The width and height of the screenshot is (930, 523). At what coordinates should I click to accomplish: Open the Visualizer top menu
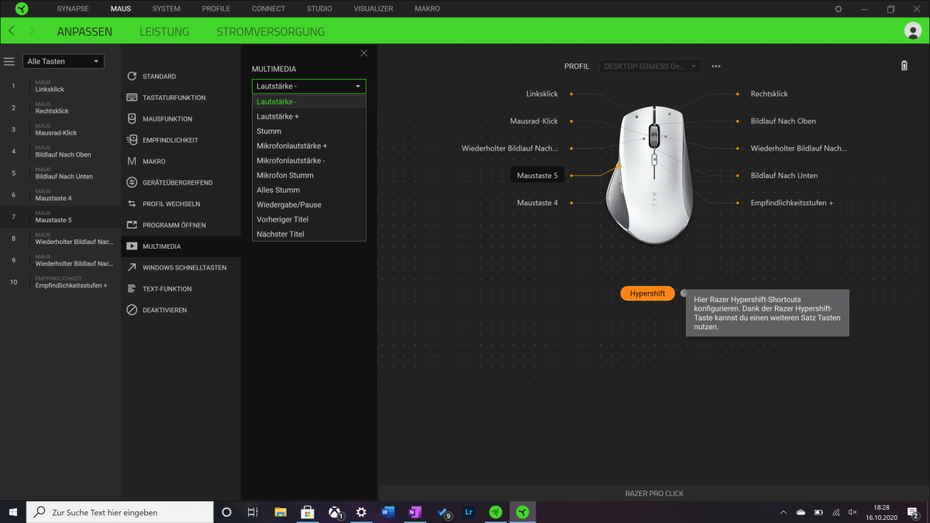(x=373, y=9)
